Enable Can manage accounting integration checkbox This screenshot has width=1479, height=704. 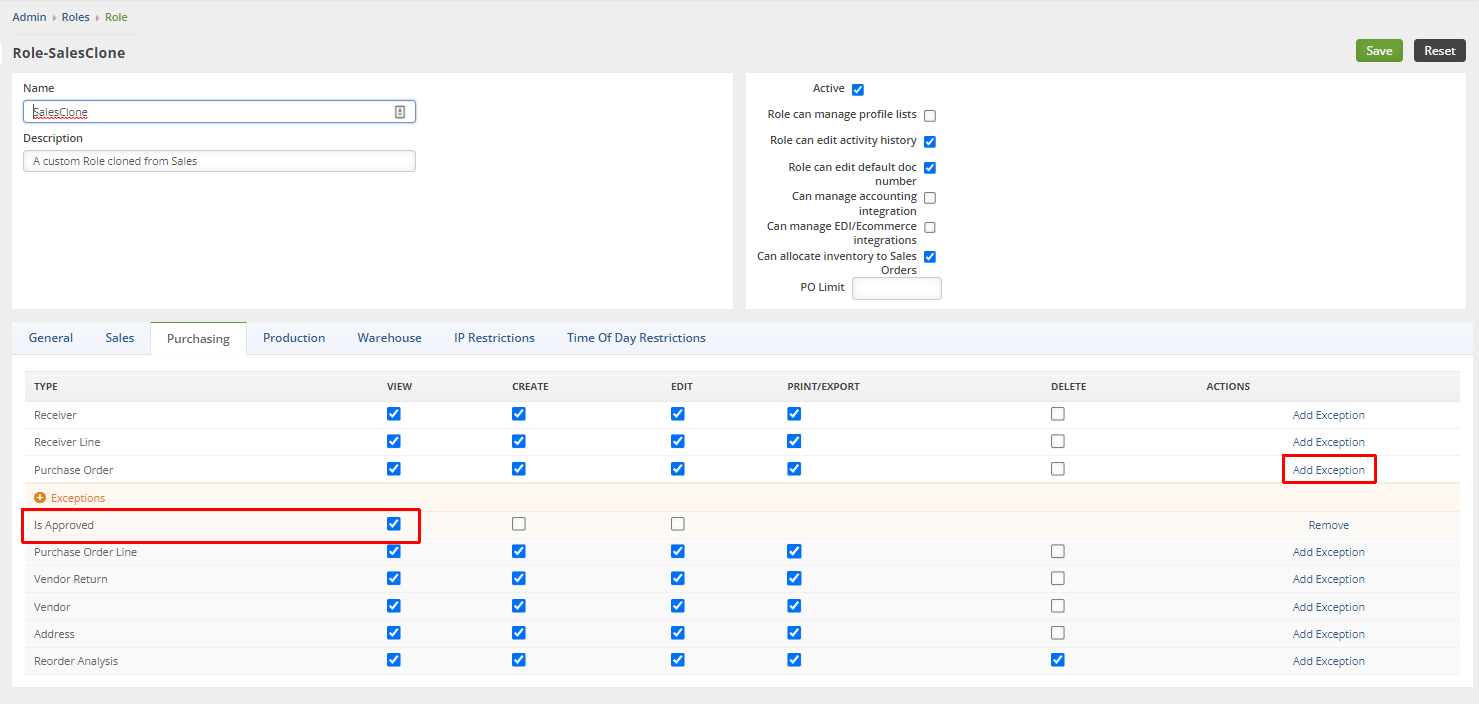(x=930, y=197)
